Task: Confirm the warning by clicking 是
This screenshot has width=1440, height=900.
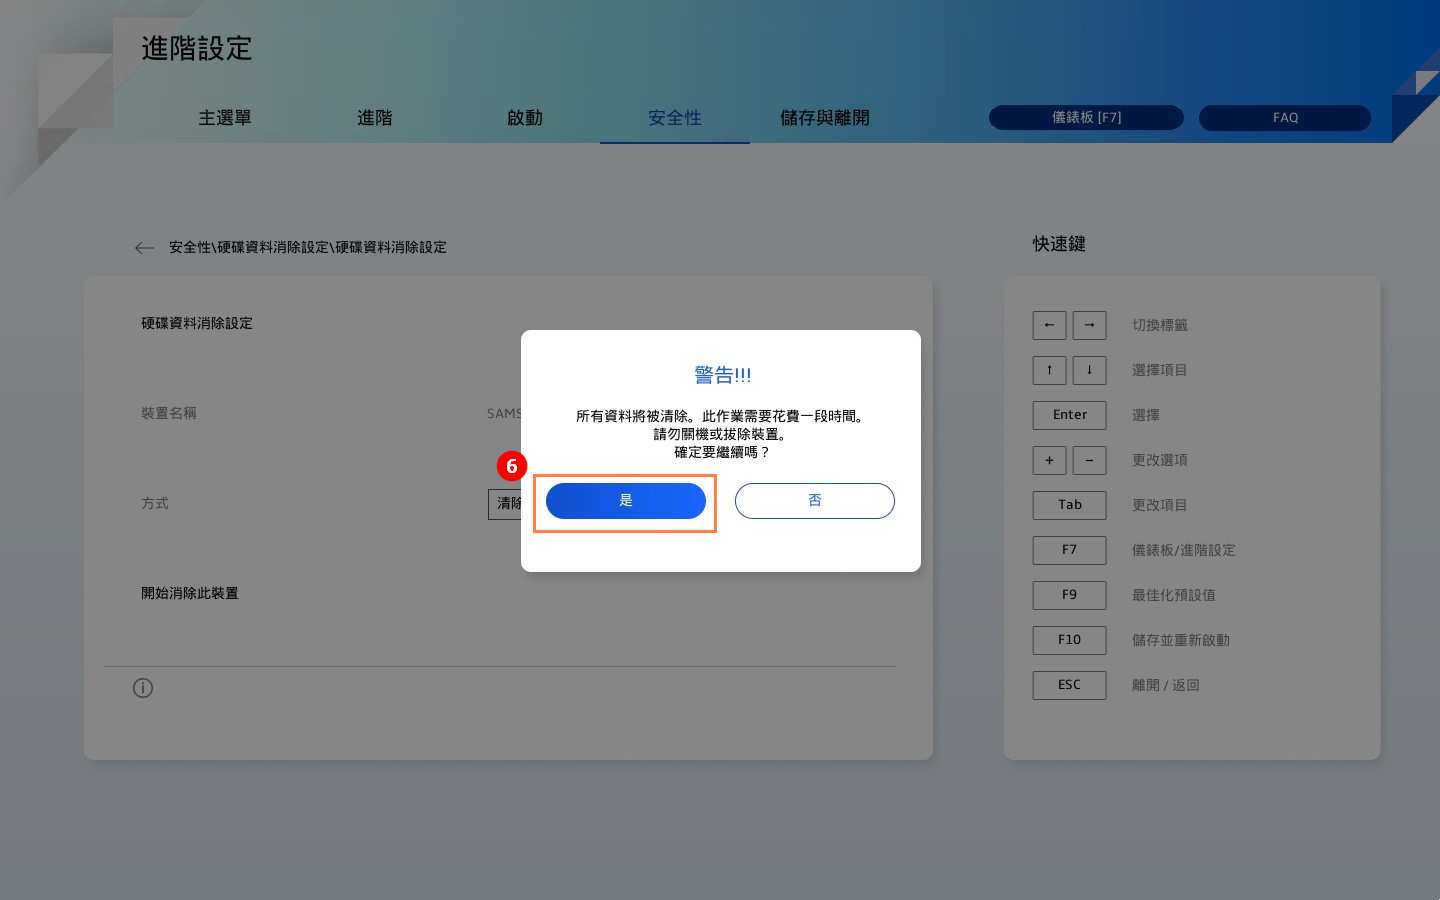Action: point(625,501)
